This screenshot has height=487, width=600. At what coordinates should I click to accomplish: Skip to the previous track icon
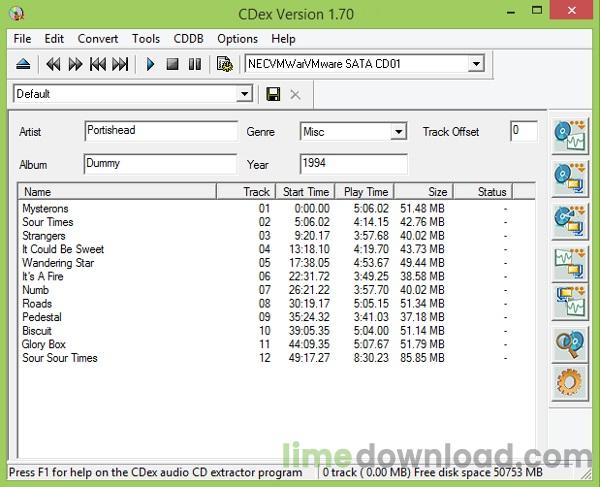[98, 64]
